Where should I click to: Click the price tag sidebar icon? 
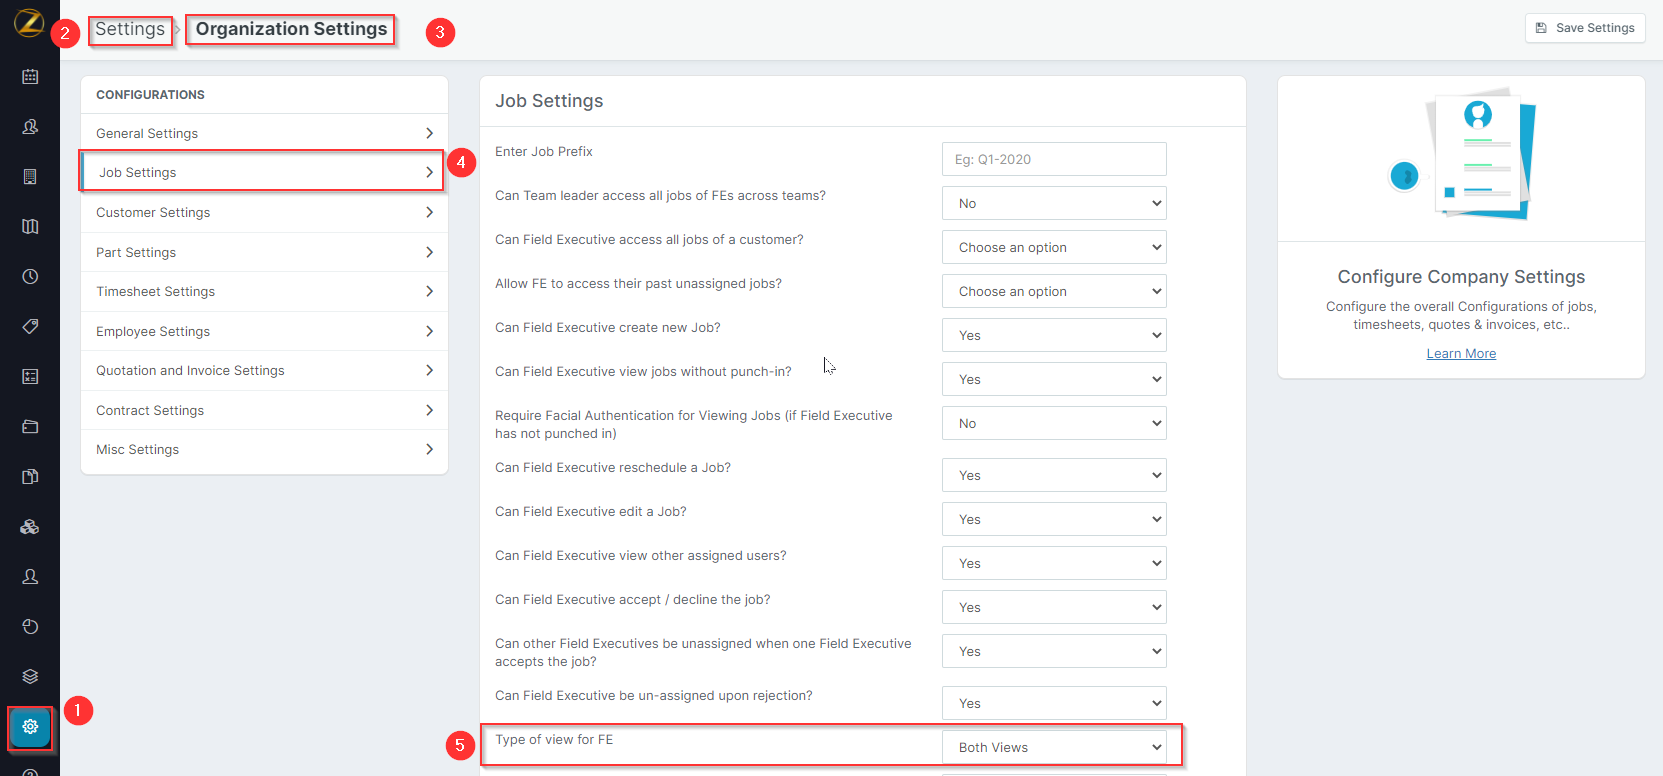pos(30,327)
